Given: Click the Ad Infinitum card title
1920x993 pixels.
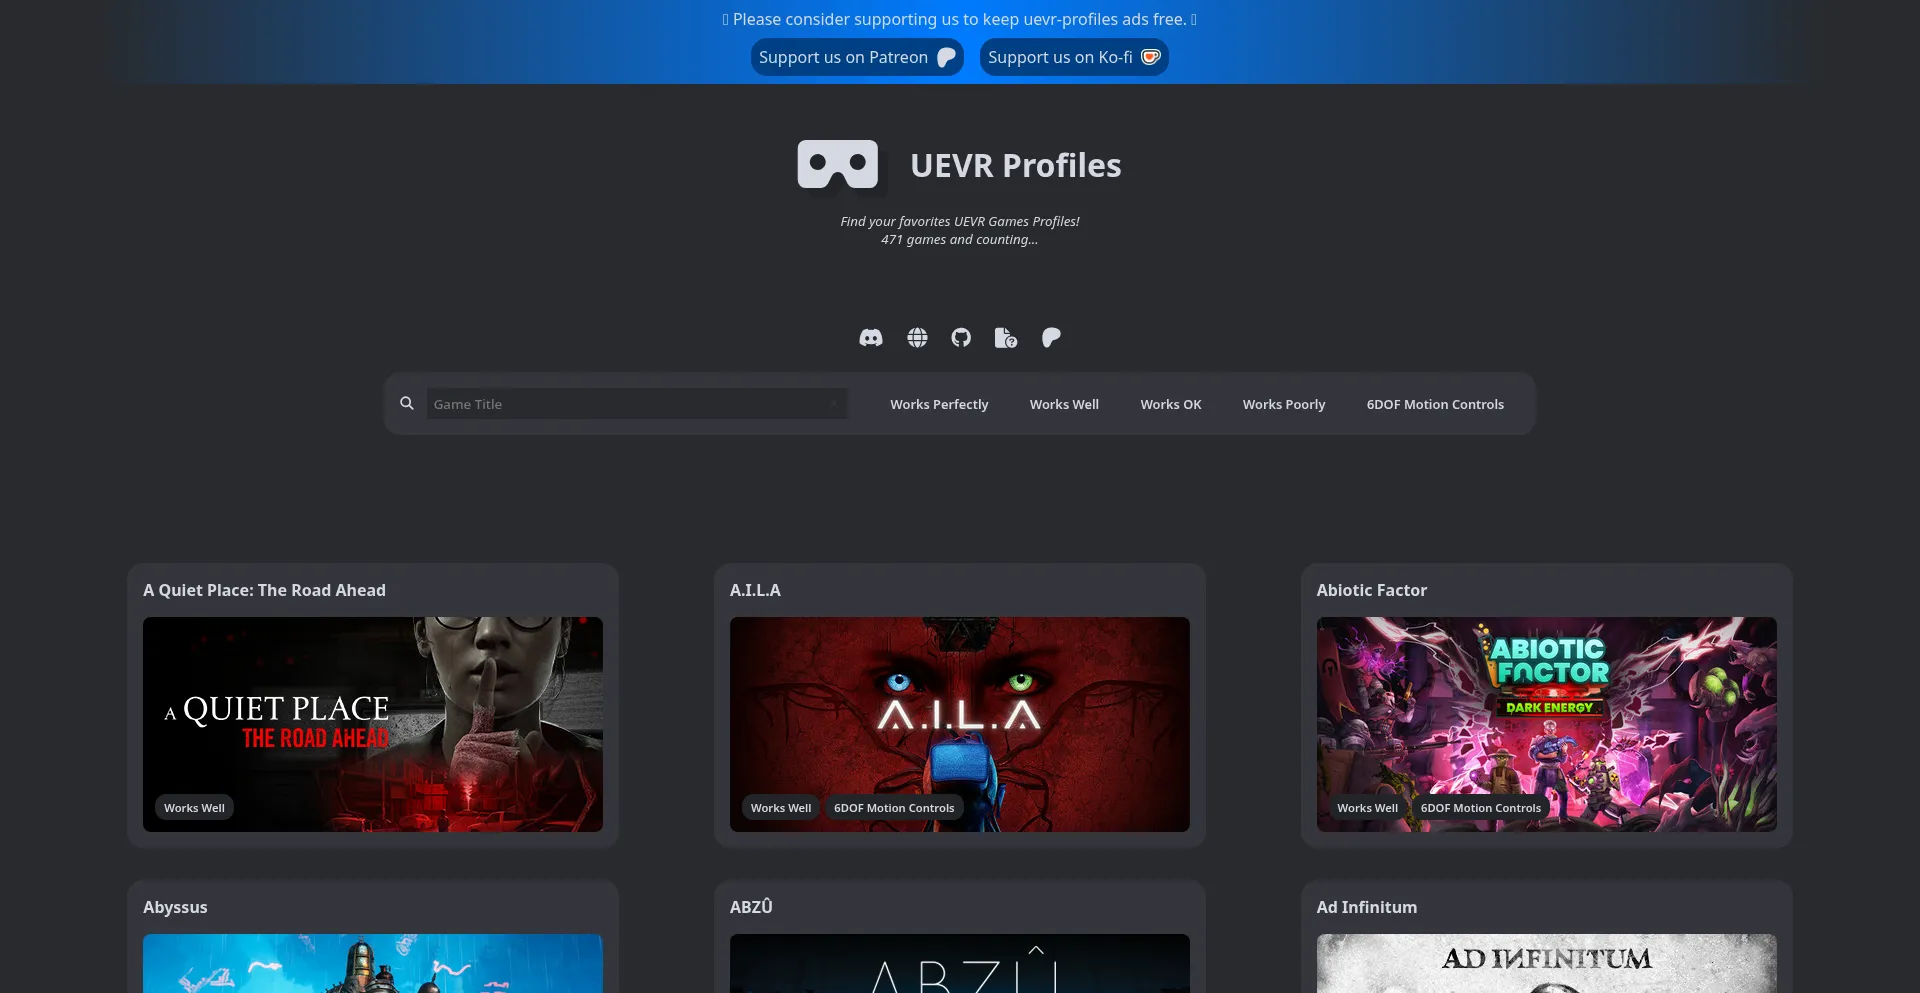Looking at the screenshot, I should (x=1366, y=907).
